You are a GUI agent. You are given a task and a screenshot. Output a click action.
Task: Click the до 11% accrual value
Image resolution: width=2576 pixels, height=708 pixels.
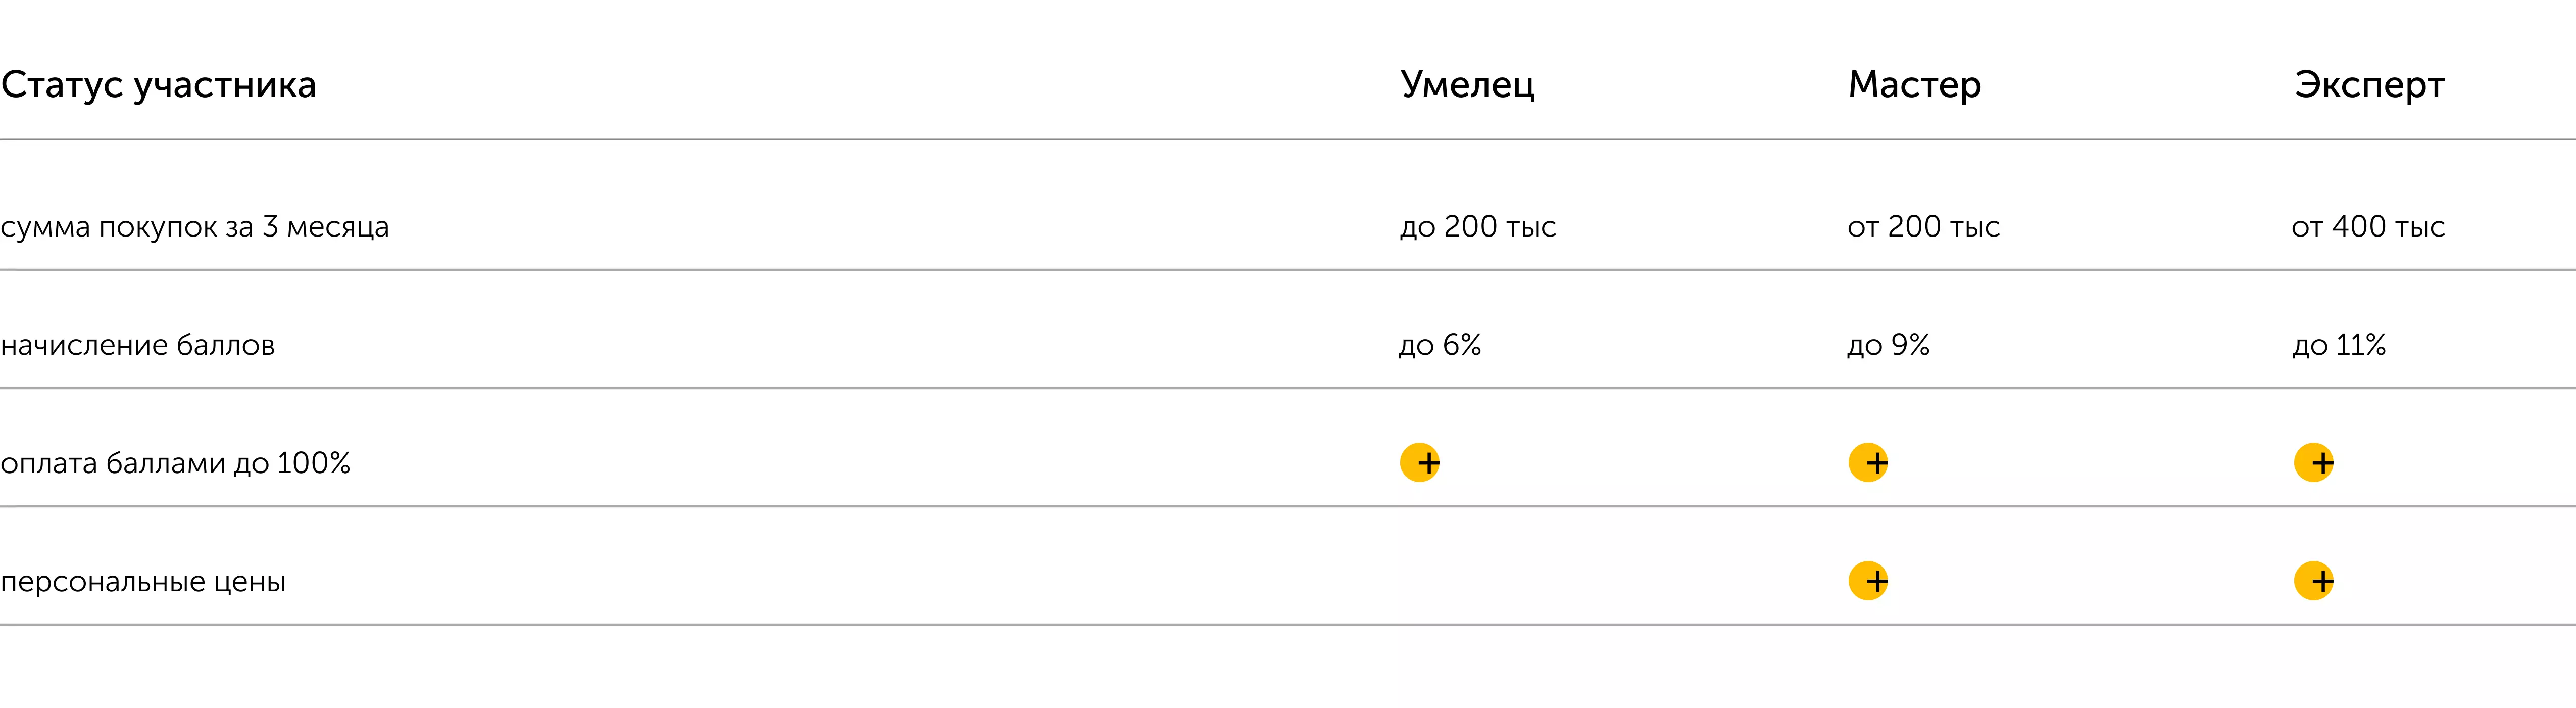coord(2338,345)
